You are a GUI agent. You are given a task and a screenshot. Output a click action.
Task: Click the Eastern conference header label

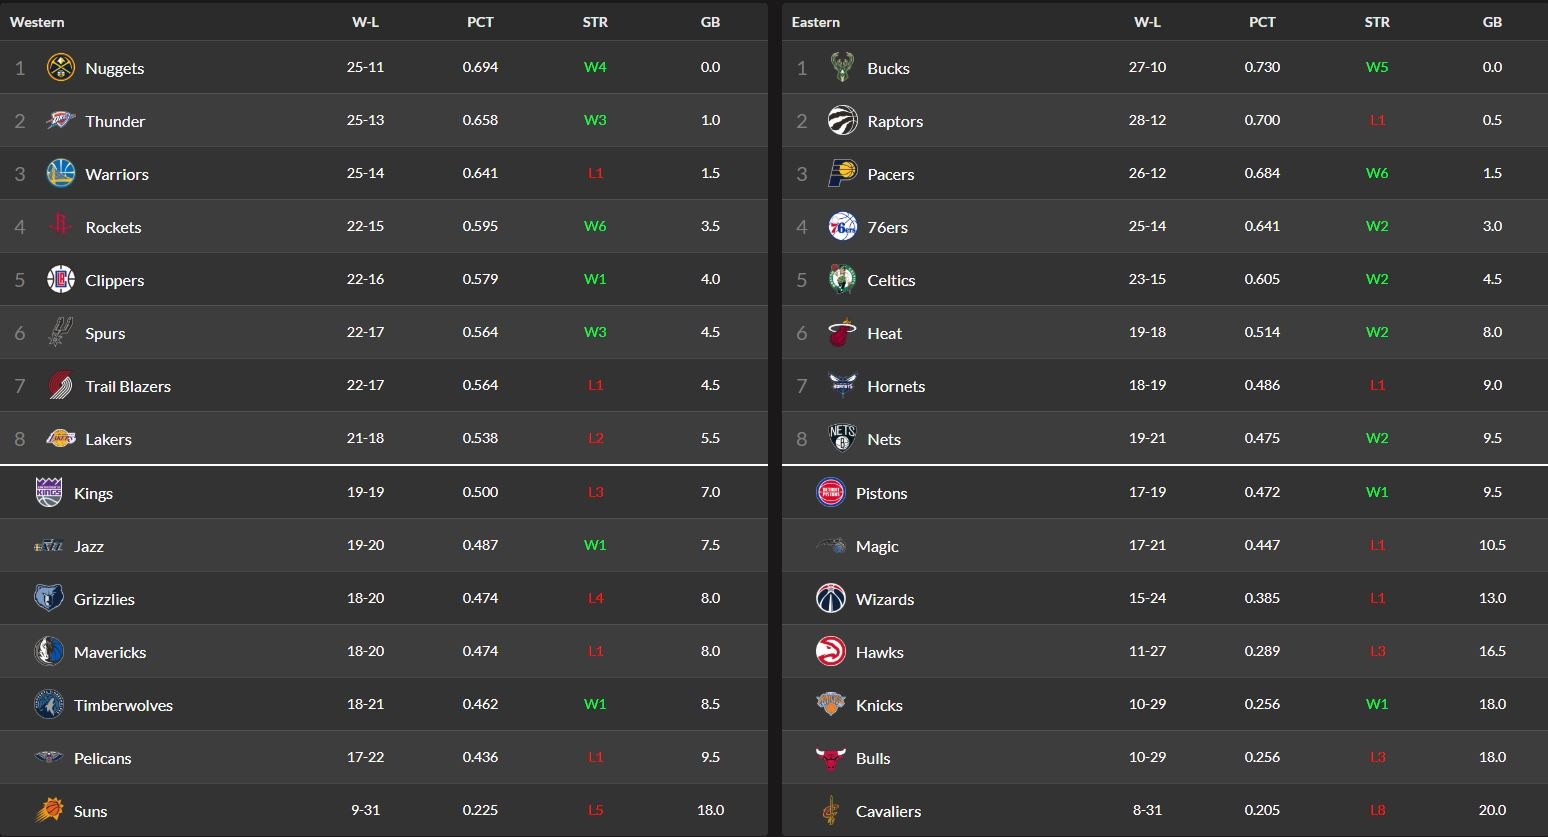point(815,22)
